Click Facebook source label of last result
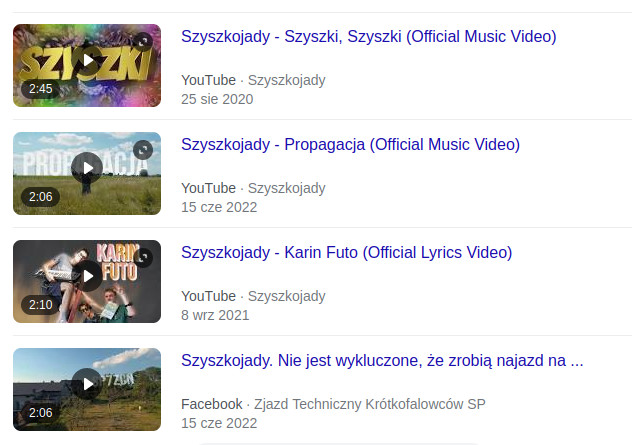 (212, 404)
